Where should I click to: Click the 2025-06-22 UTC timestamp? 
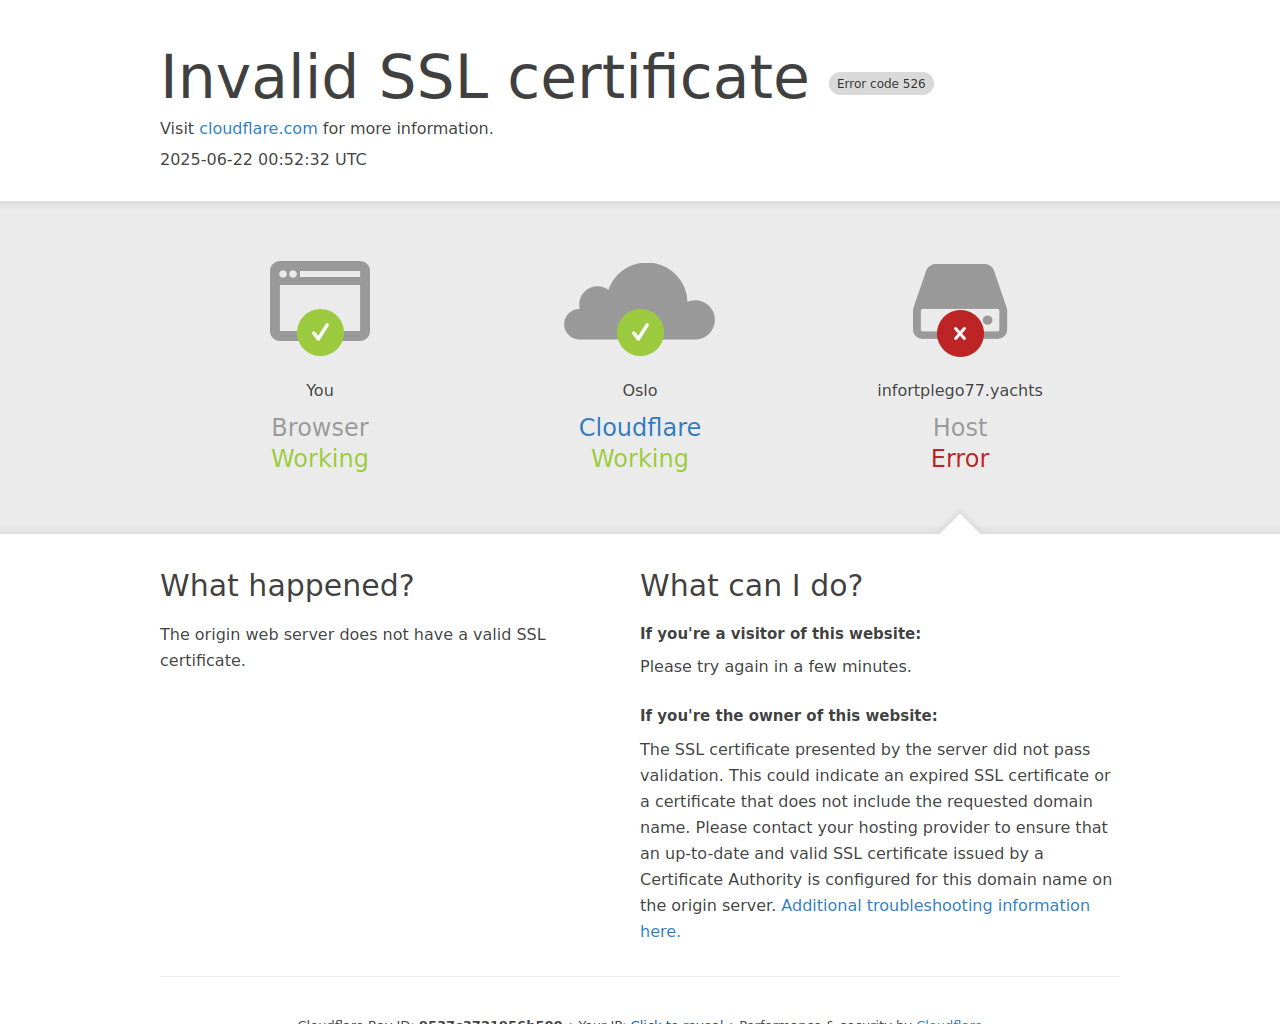[x=263, y=159]
